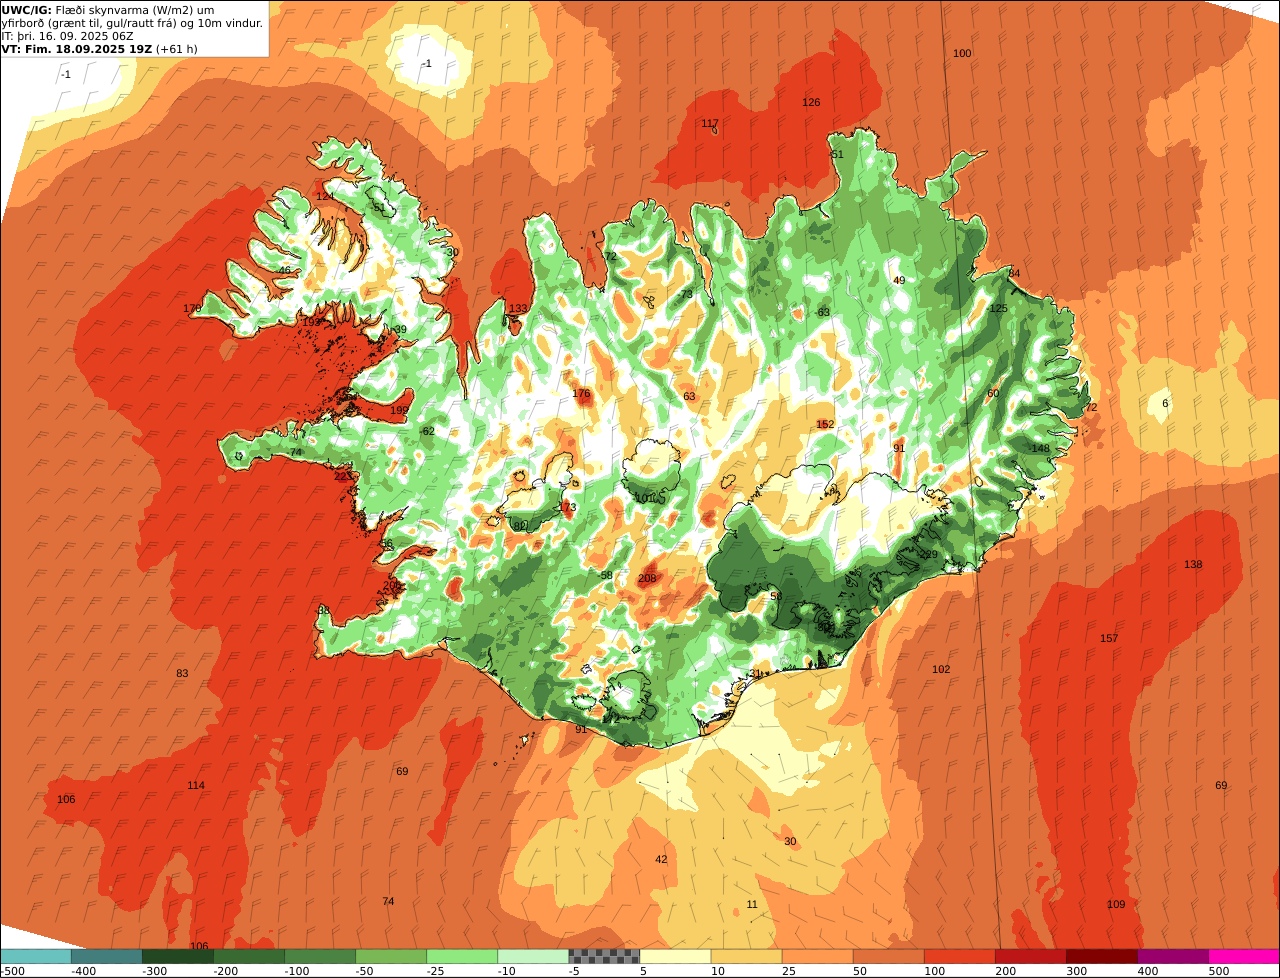Click the value 152 north of Vatnajökull
Viewport: 1280px width, 978px height.
click(825, 425)
